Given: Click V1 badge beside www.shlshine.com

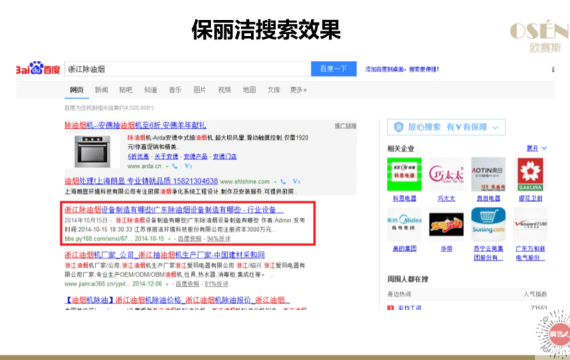Looking at the screenshot, I should coord(296,181).
